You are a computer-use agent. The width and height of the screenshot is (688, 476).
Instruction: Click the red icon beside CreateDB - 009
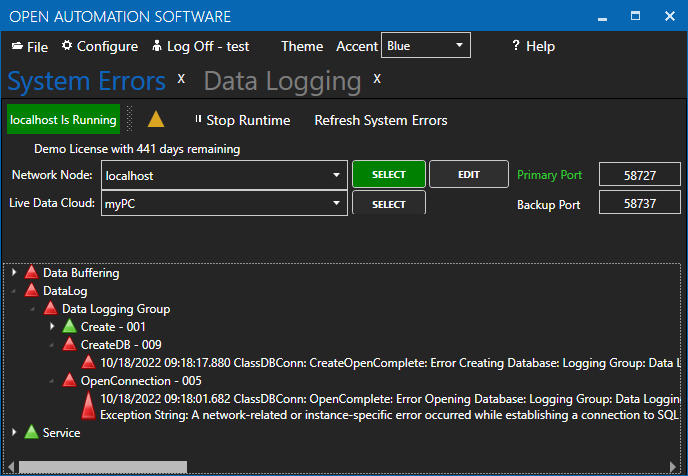click(69, 345)
